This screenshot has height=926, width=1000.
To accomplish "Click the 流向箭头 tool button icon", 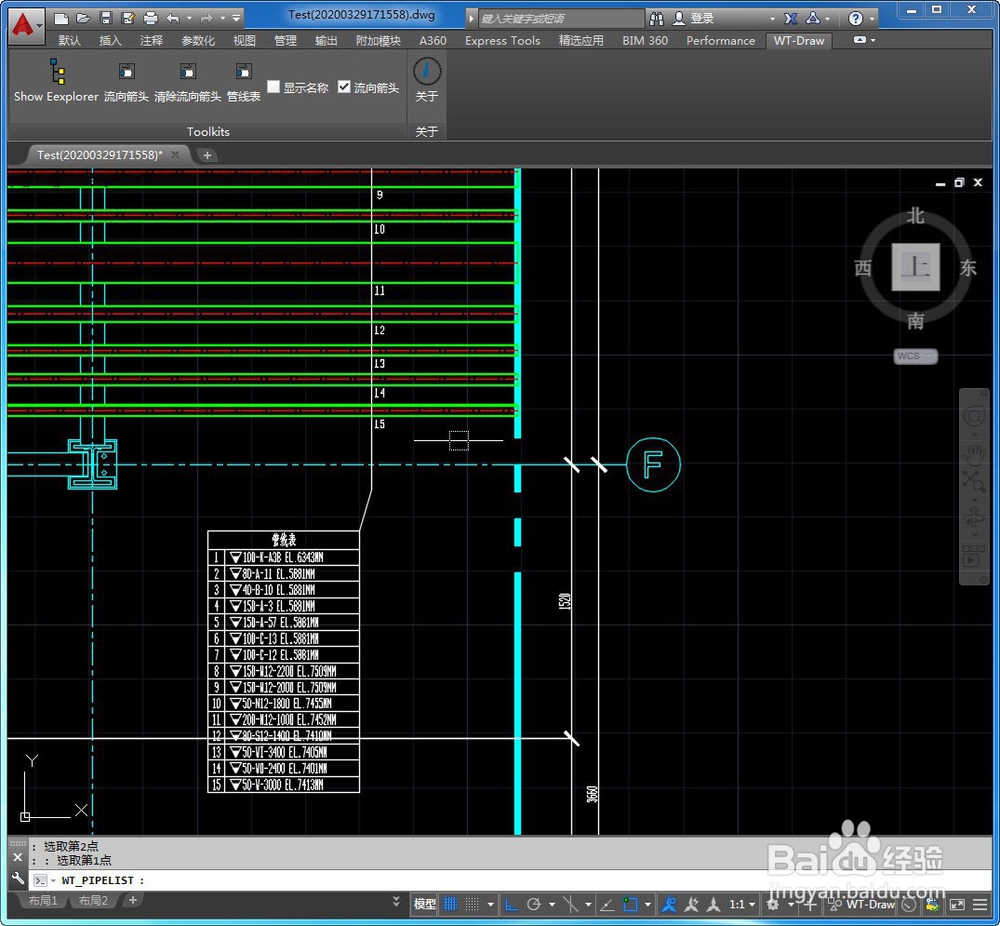I will [126, 71].
